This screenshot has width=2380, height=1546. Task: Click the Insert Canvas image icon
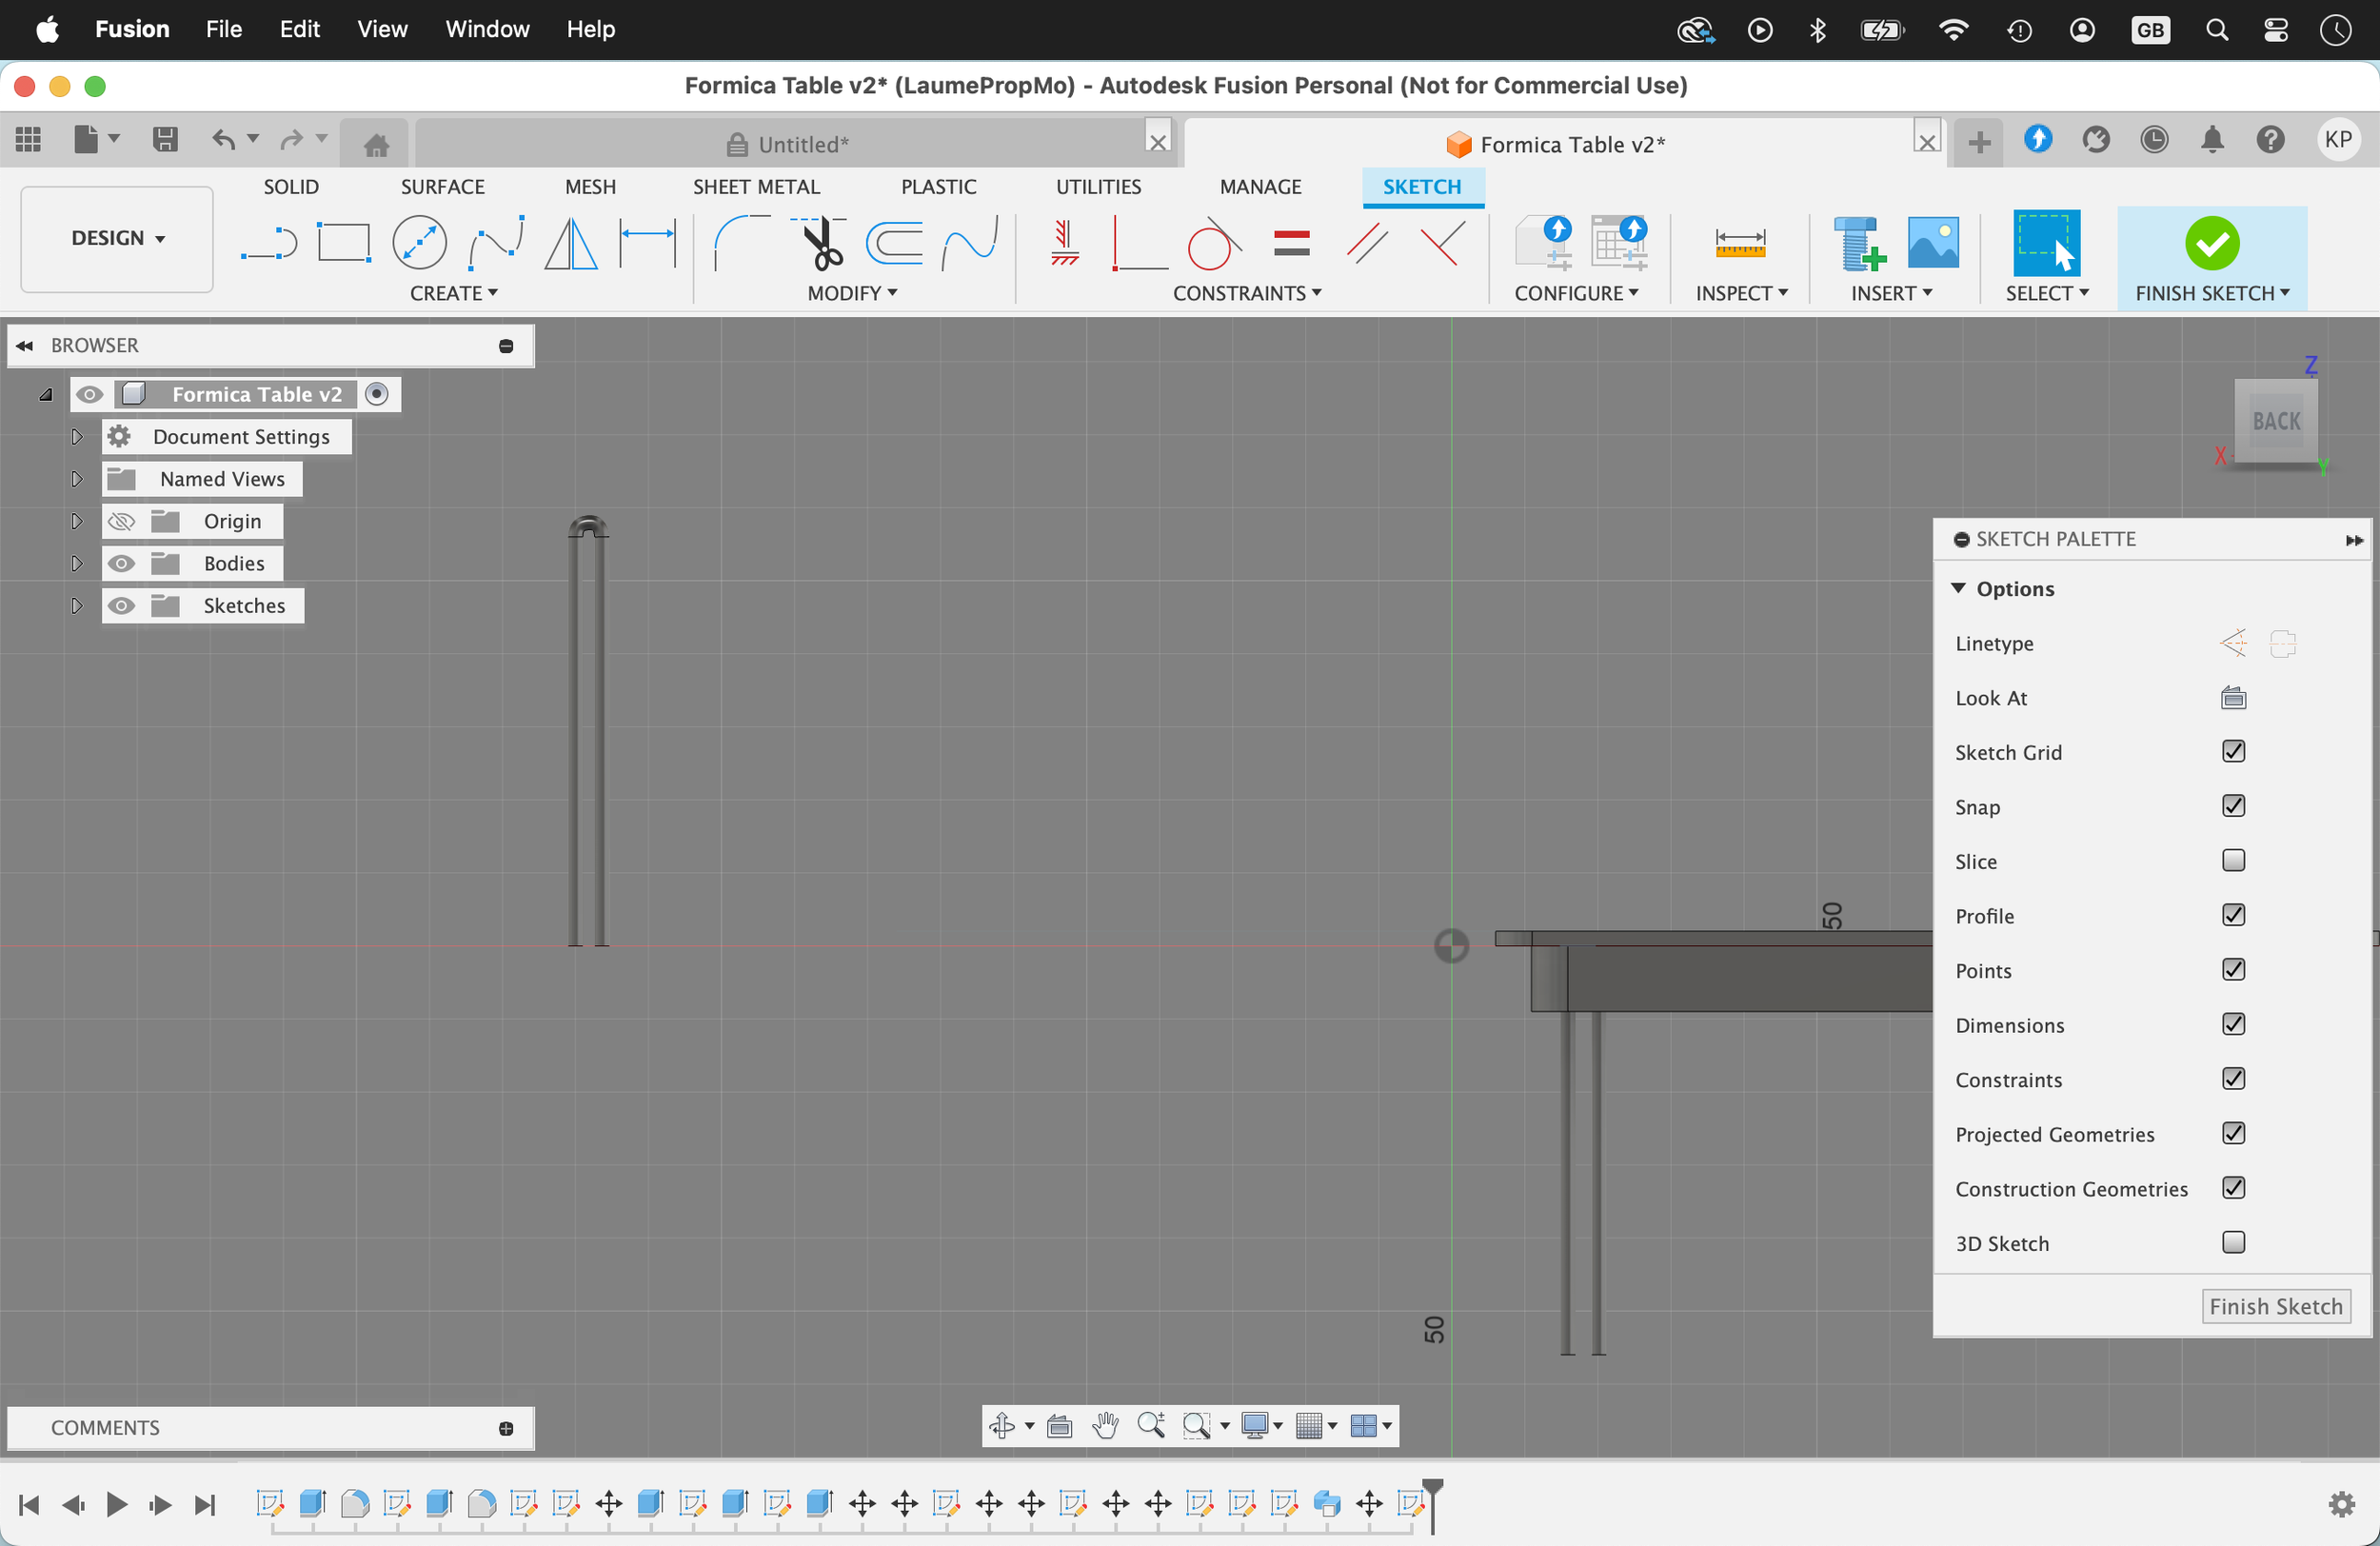1933,243
